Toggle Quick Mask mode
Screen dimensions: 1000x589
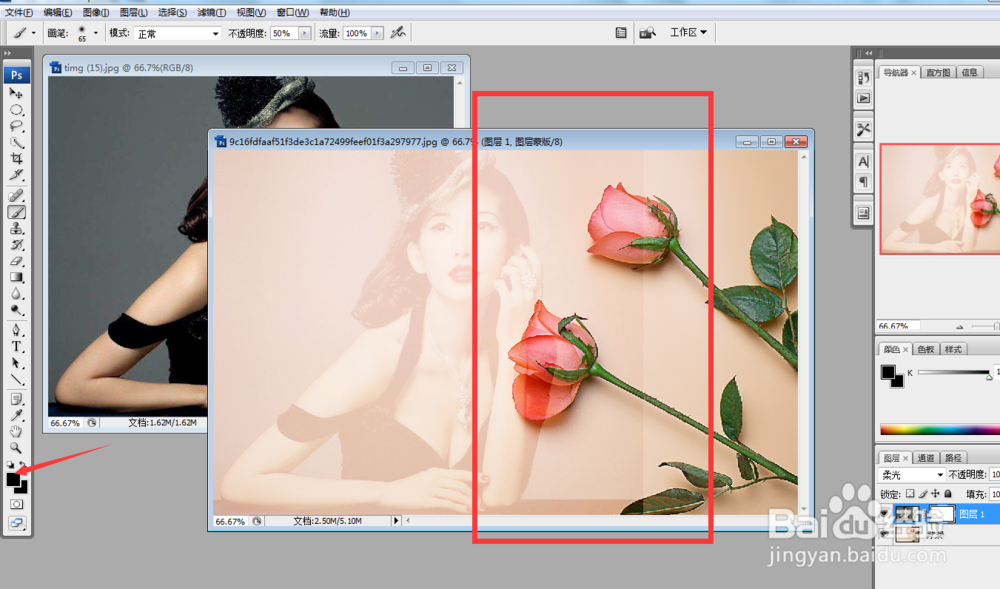pos(17,504)
